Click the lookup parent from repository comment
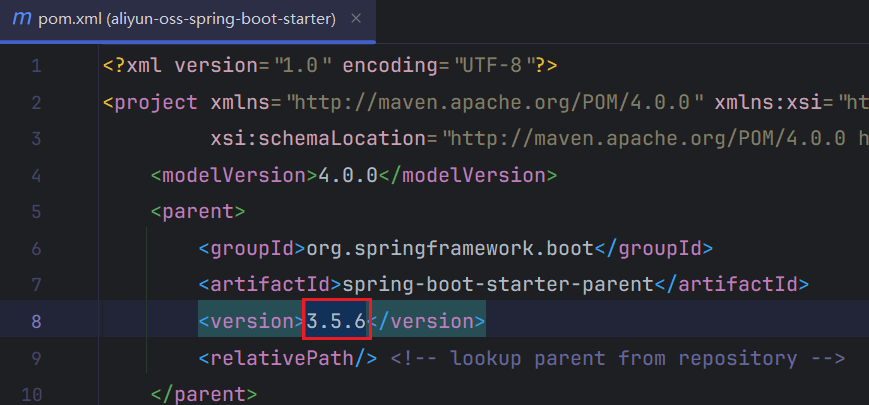The image size is (869, 405). [x=618, y=358]
